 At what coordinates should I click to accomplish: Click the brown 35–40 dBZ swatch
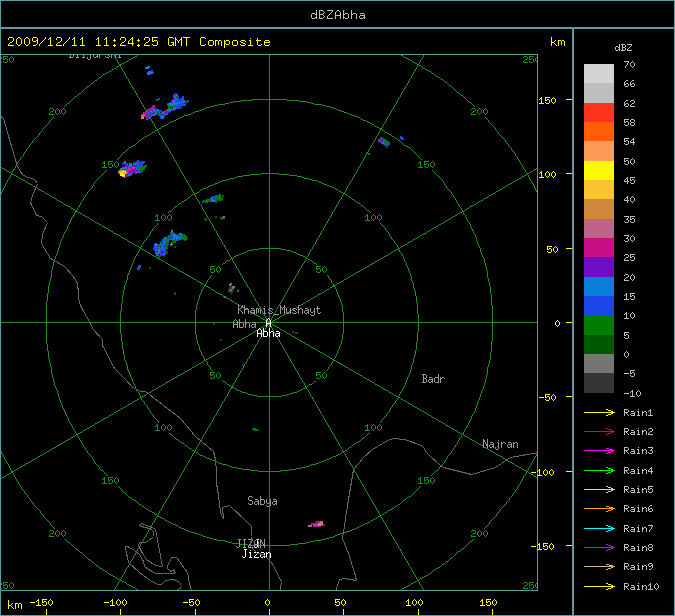click(599, 209)
